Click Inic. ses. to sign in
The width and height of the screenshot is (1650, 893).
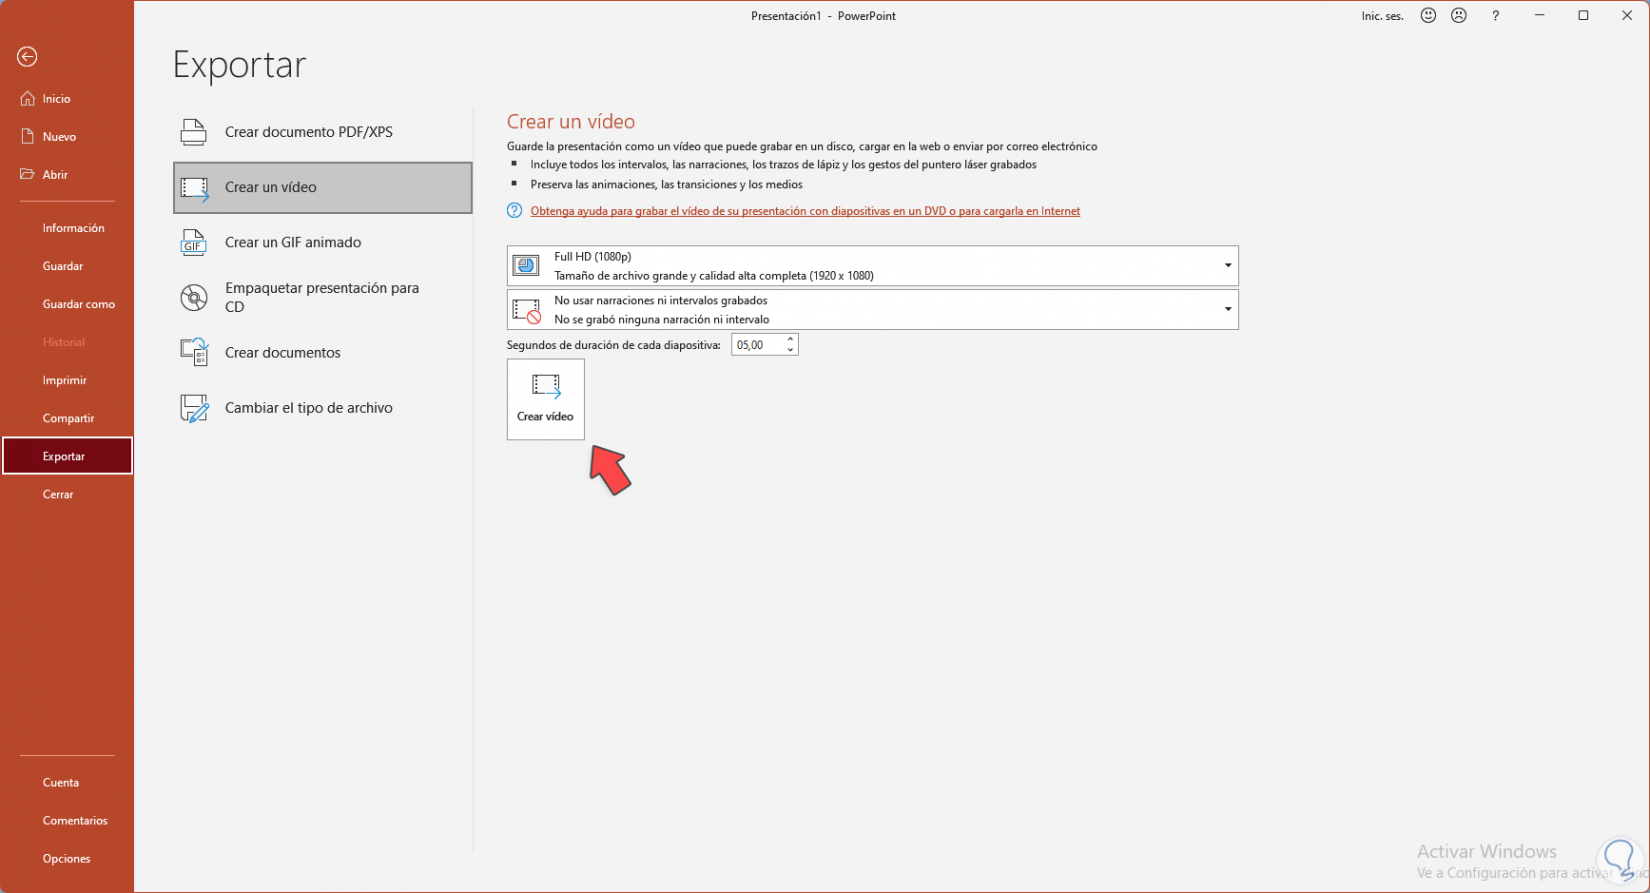[1383, 16]
